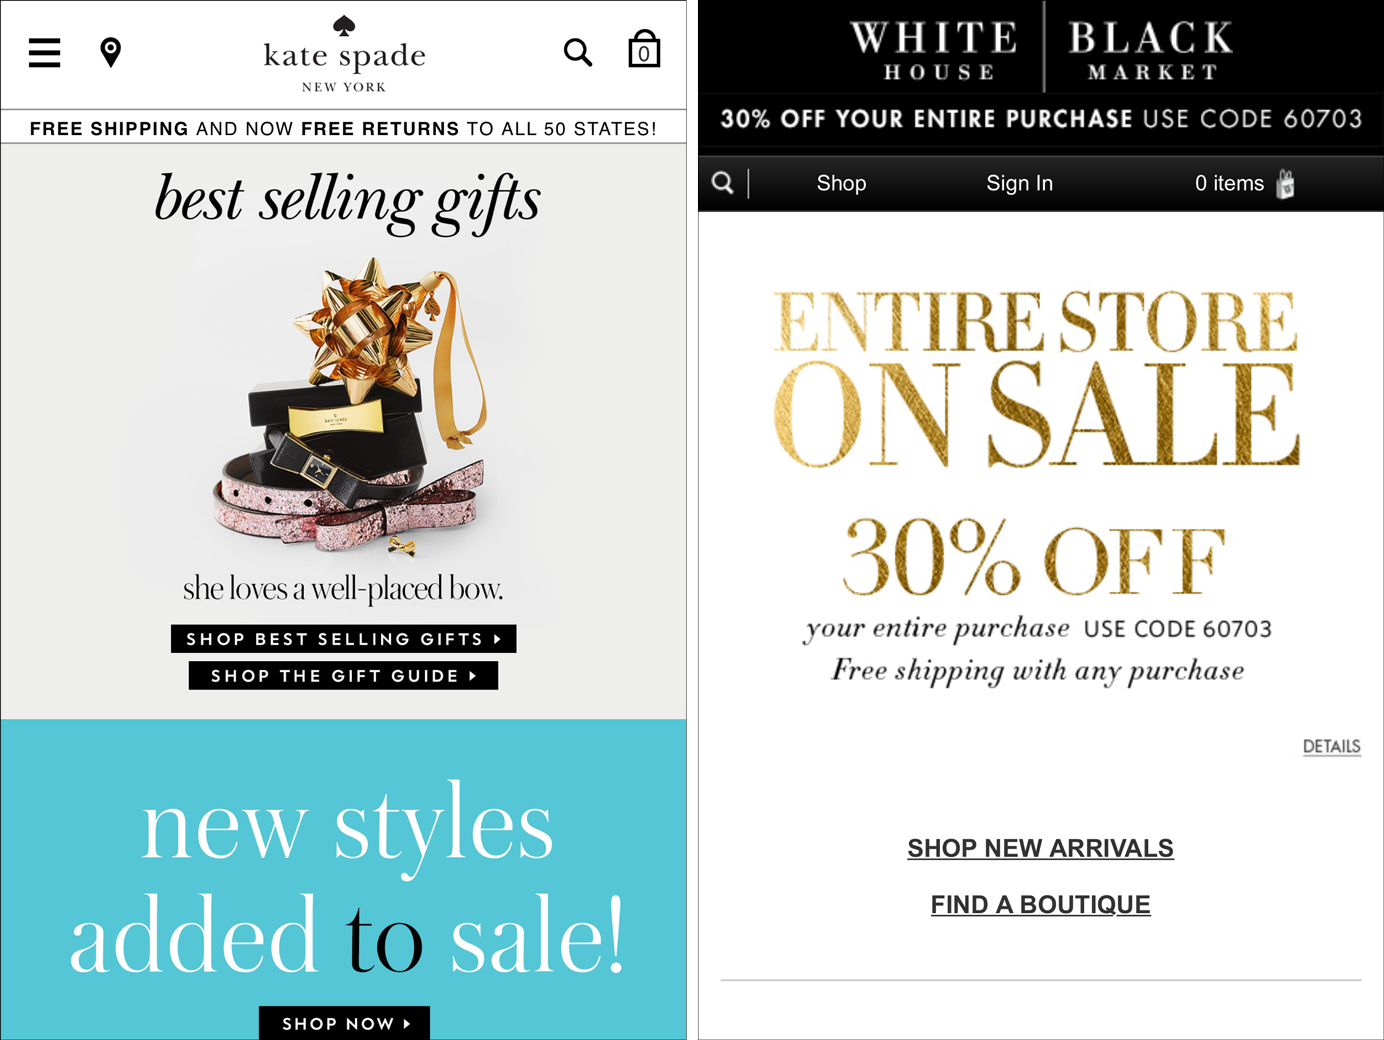Click Shop The Gift Guide button
The width and height of the screenshot is (1384, 1040).
point(343,676)
